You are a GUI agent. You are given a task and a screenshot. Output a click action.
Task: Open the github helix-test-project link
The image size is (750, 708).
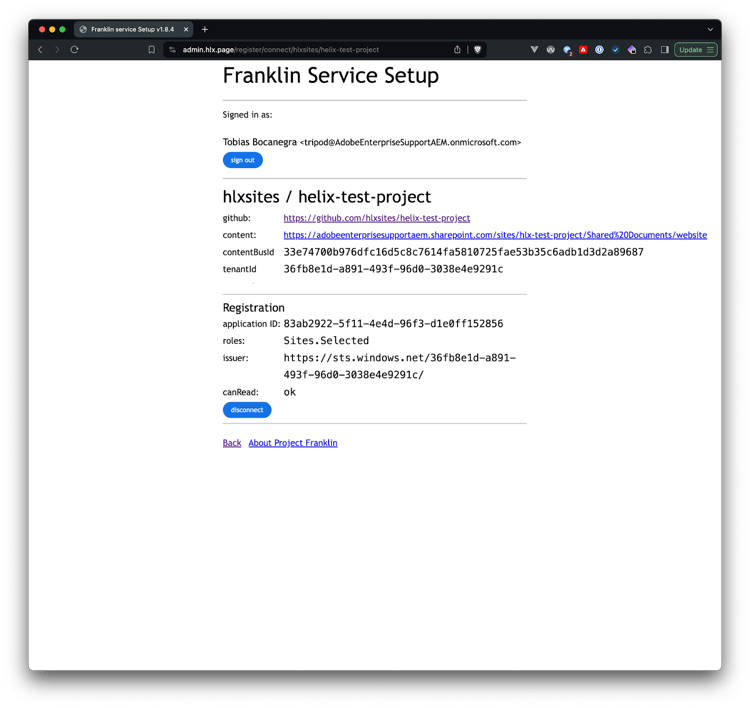point(376,218)
